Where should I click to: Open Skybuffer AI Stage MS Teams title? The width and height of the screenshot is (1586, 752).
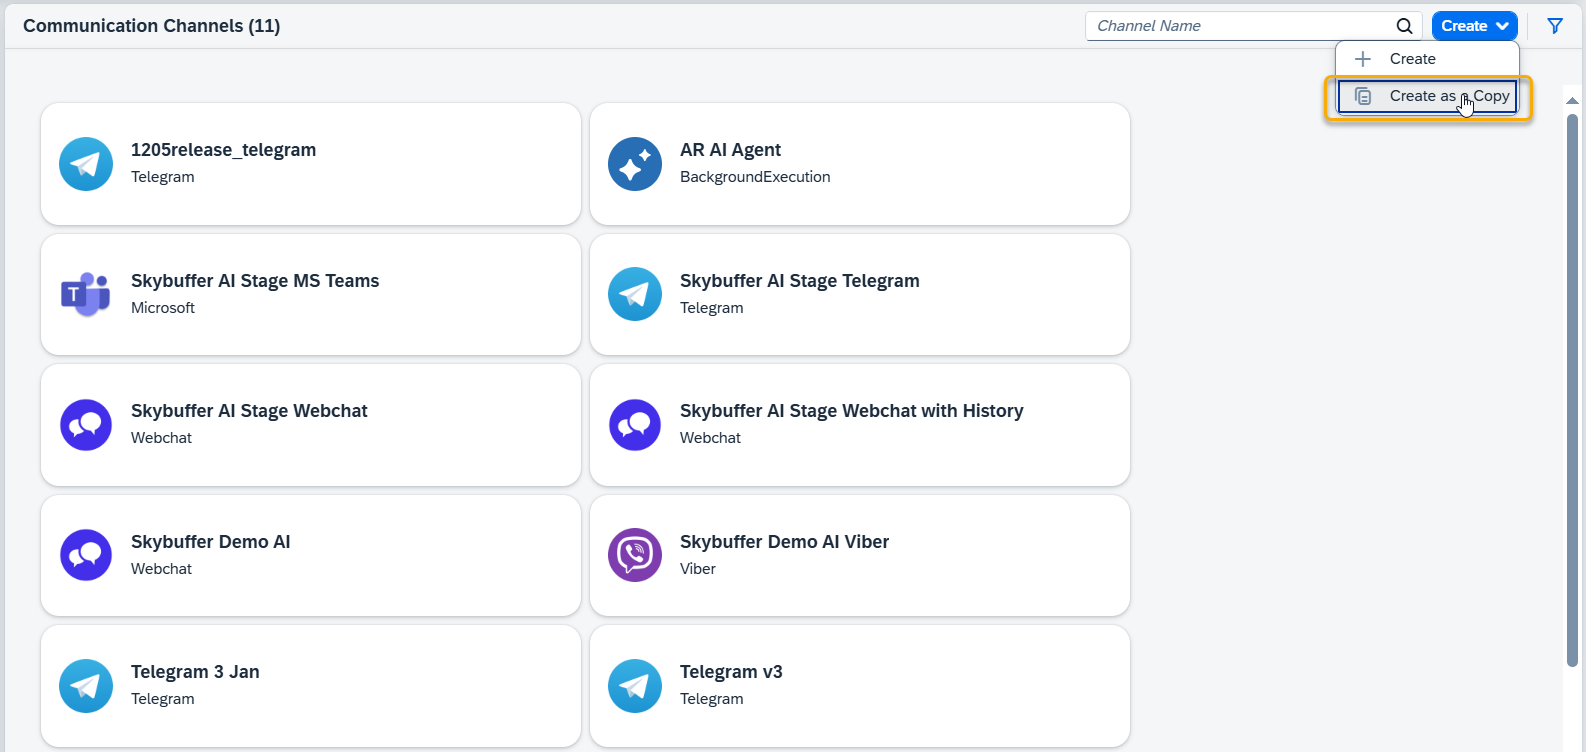(255, 281)
